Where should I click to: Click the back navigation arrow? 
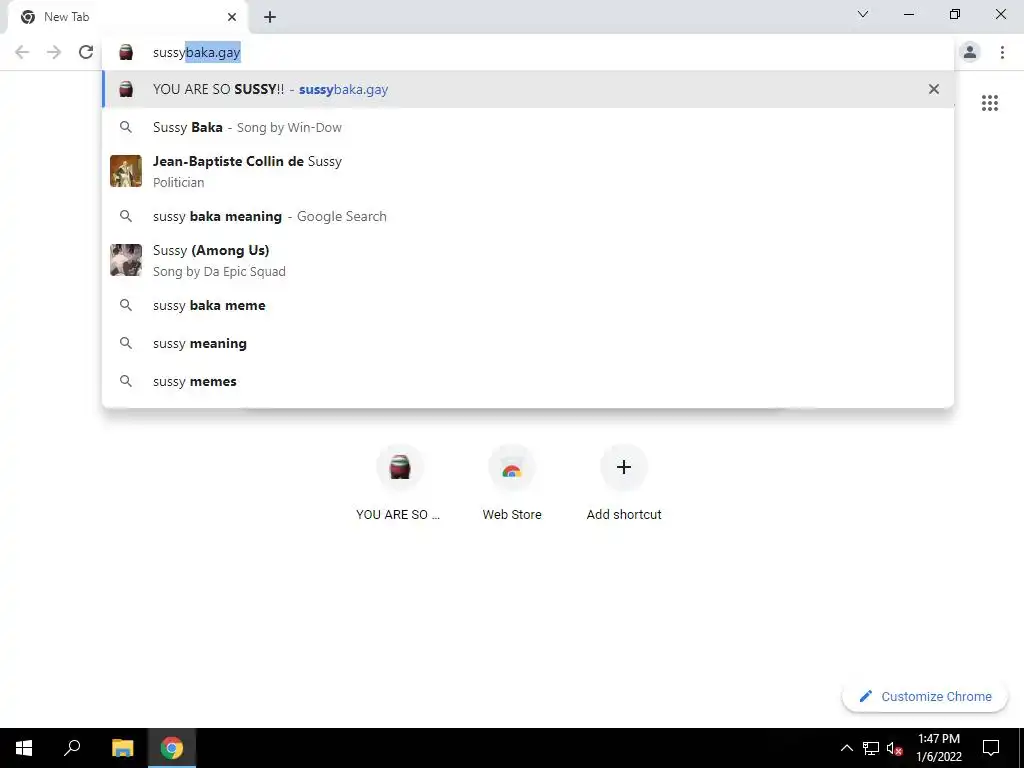point(22,52)
